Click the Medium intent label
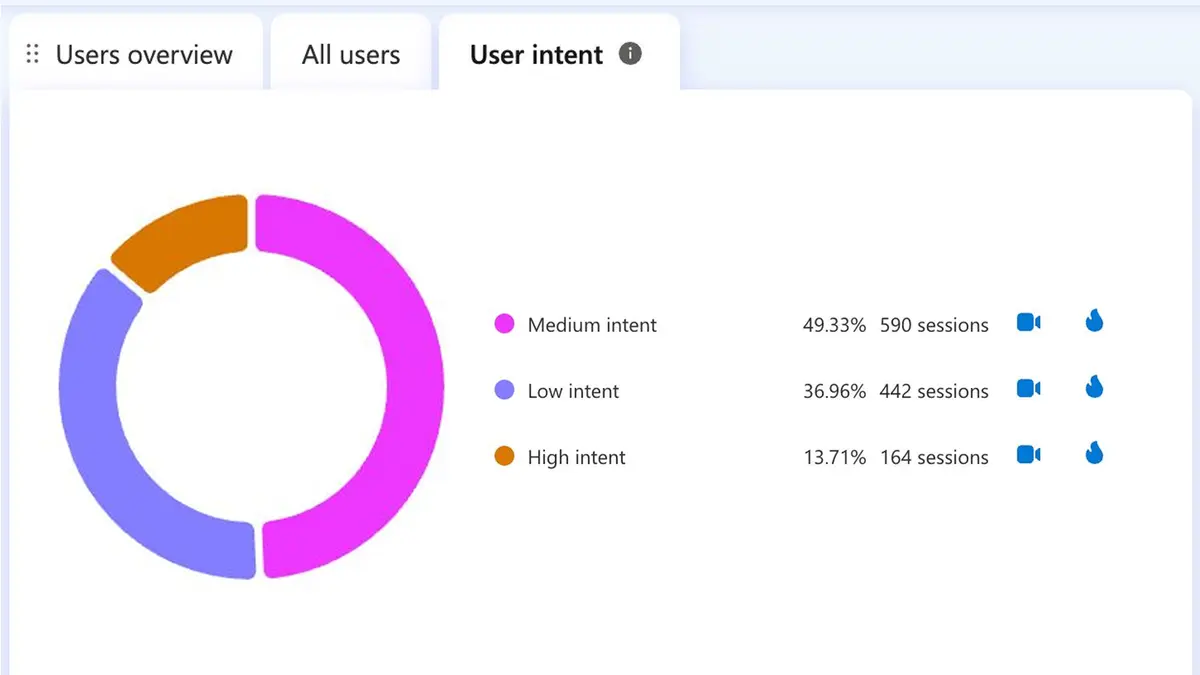The height and width of the screenshot is (675, 1200). 592,325
